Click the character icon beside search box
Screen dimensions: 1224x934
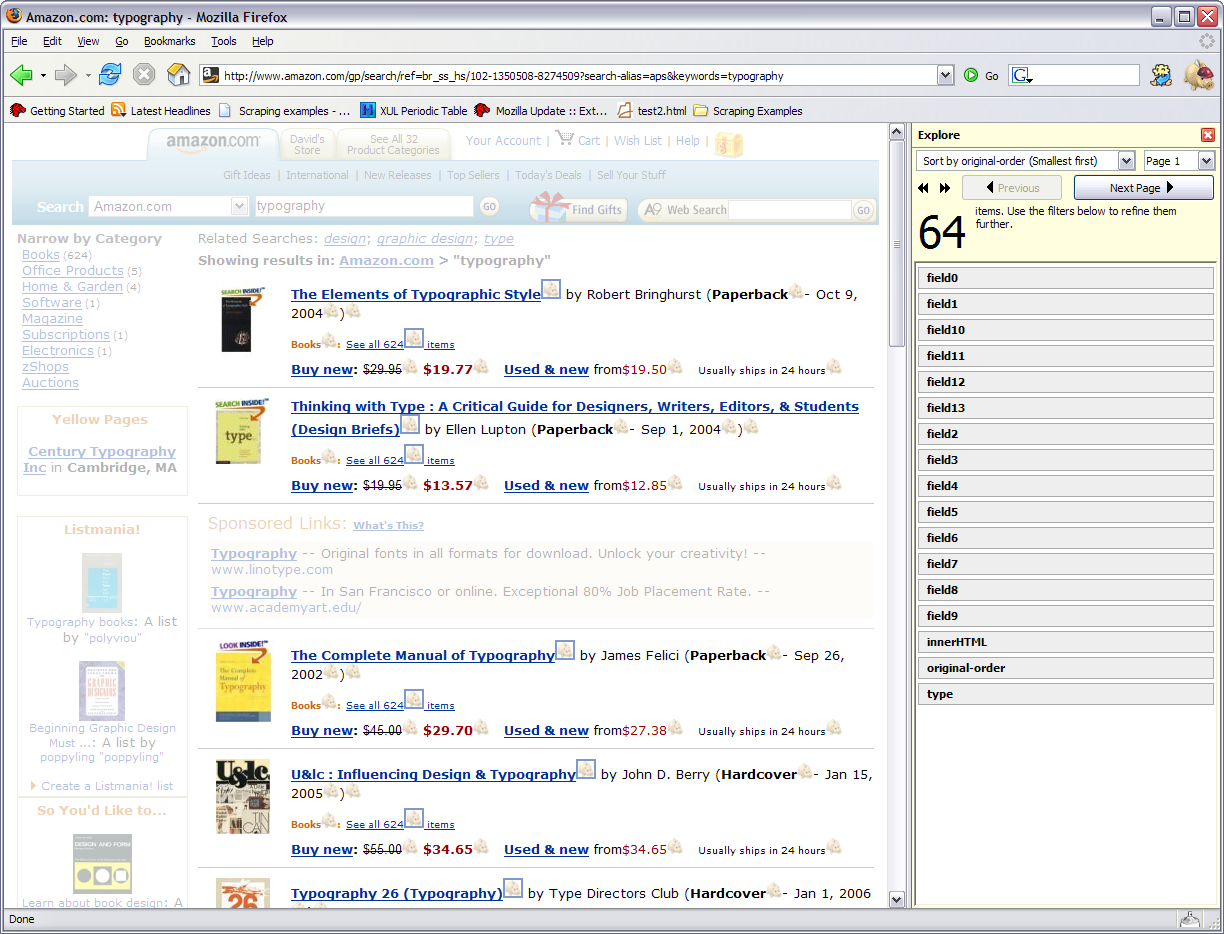pyautogui.click(x=1161, y=75)
